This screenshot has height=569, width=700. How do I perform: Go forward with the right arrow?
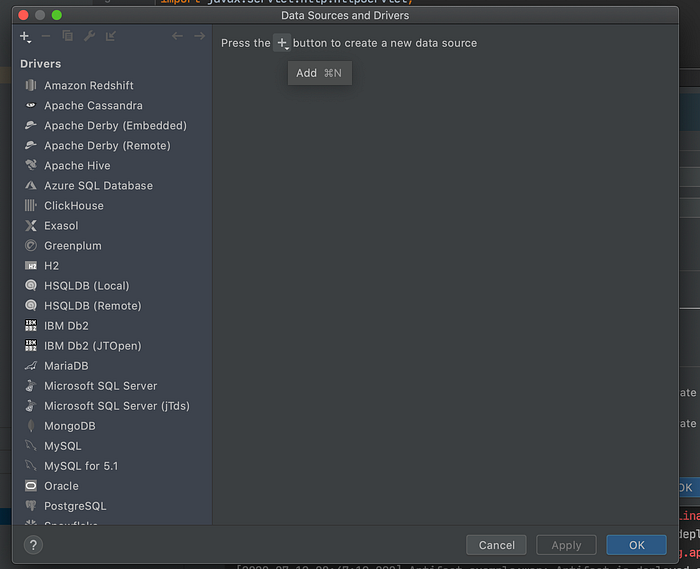click(200, 36)
